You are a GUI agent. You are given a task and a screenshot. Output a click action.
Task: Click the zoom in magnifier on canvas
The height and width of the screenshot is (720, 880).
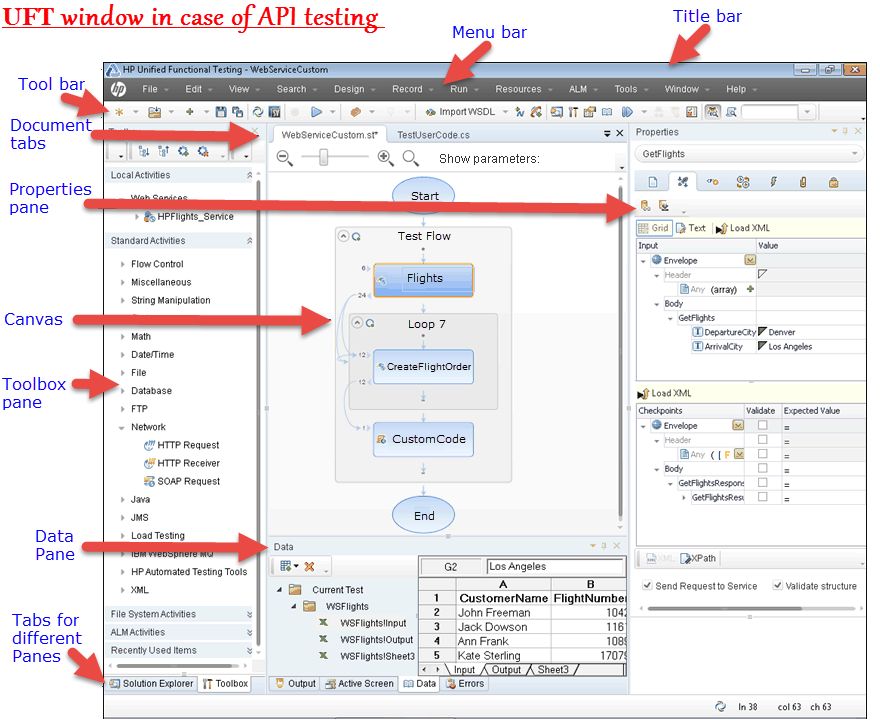[385, 158]
